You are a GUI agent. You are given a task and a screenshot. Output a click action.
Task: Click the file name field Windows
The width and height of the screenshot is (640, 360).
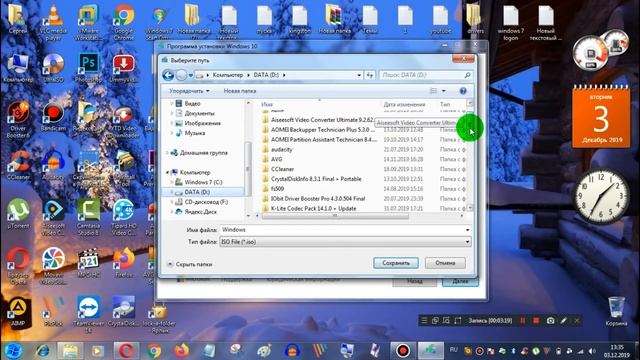point(342,230)
